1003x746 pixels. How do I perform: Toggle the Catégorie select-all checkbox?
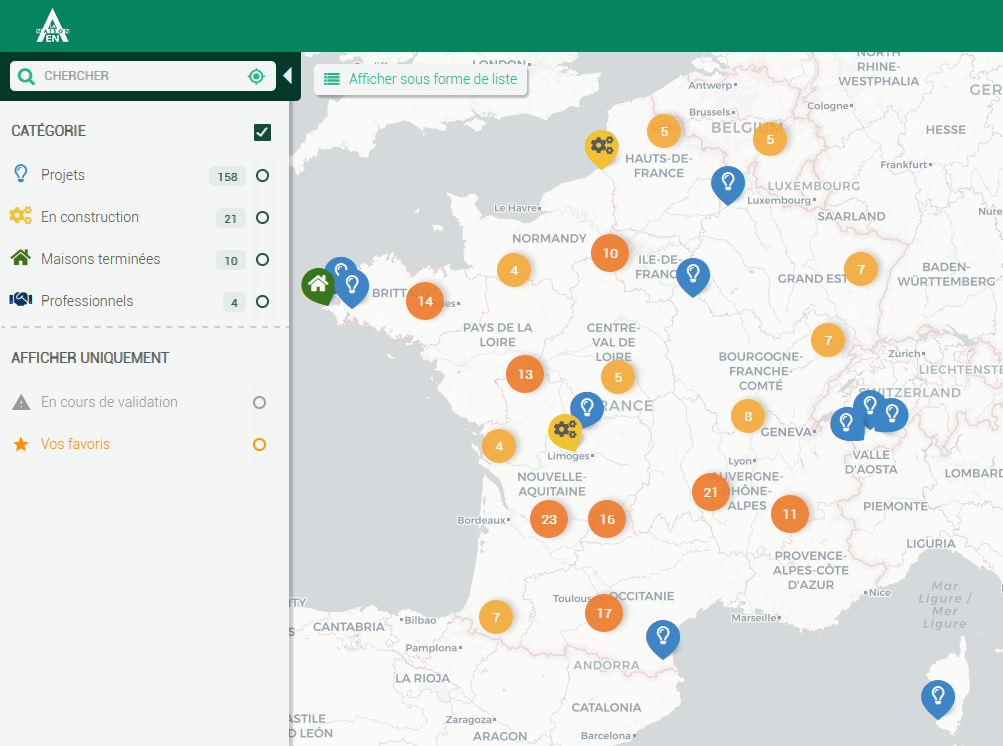262,132
